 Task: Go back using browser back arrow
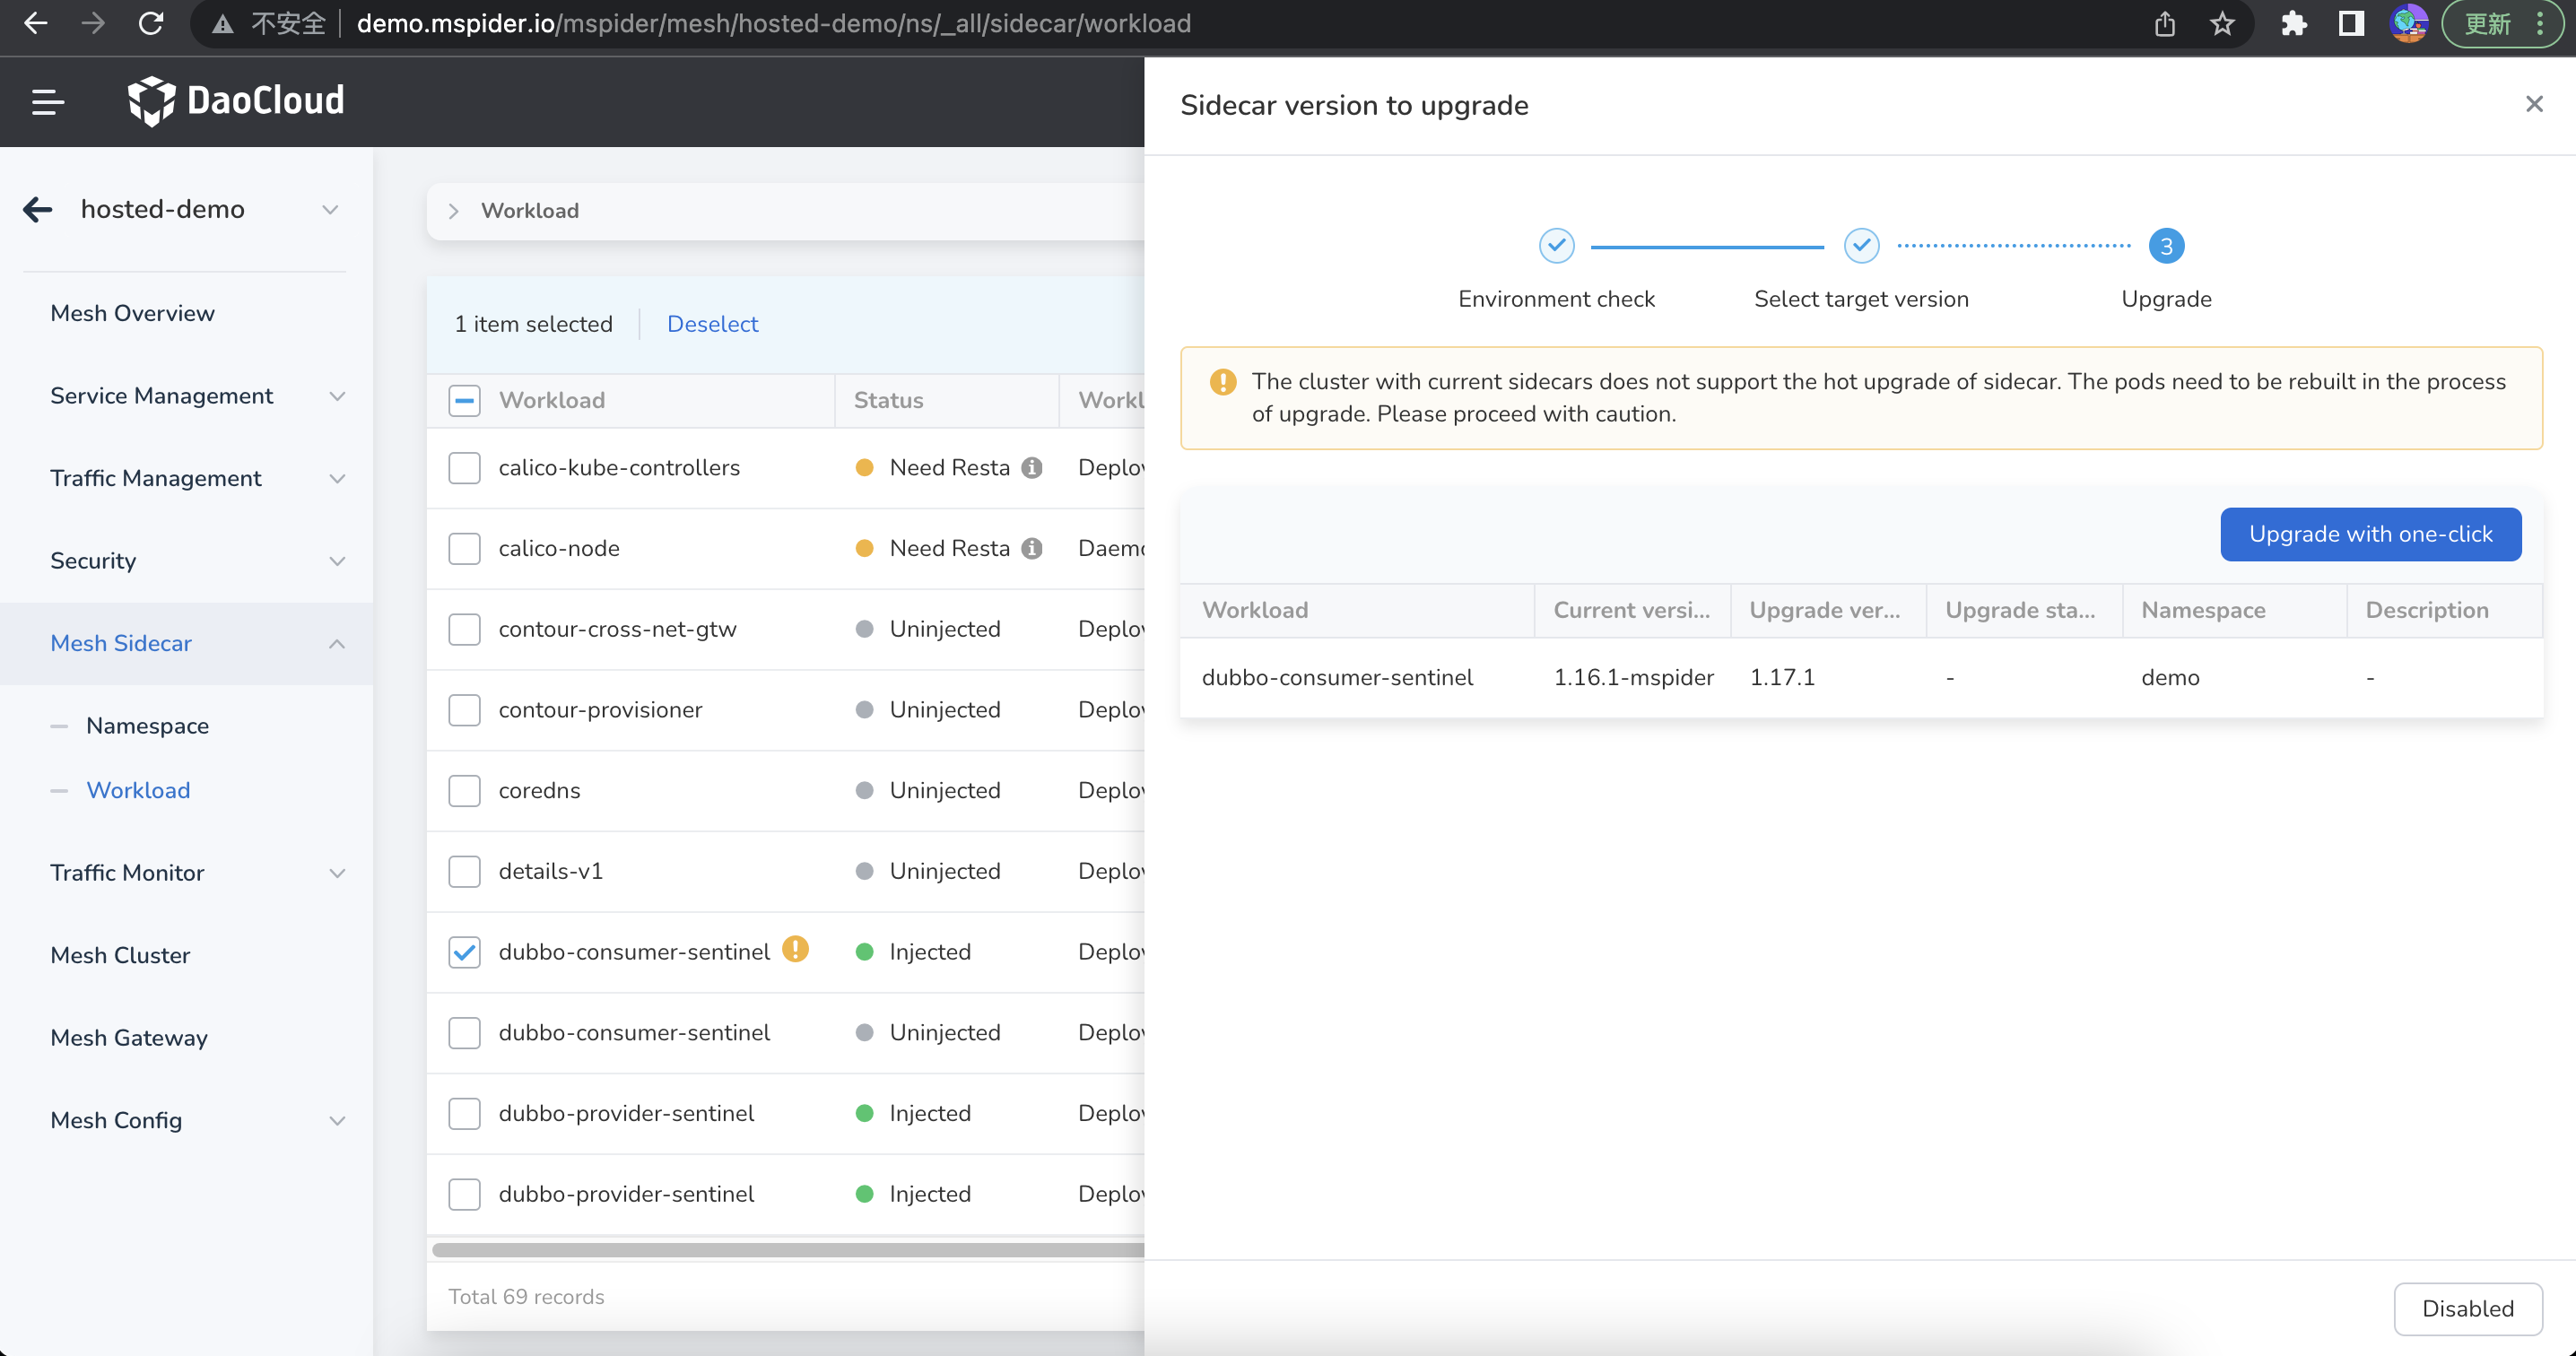point(36,23)
